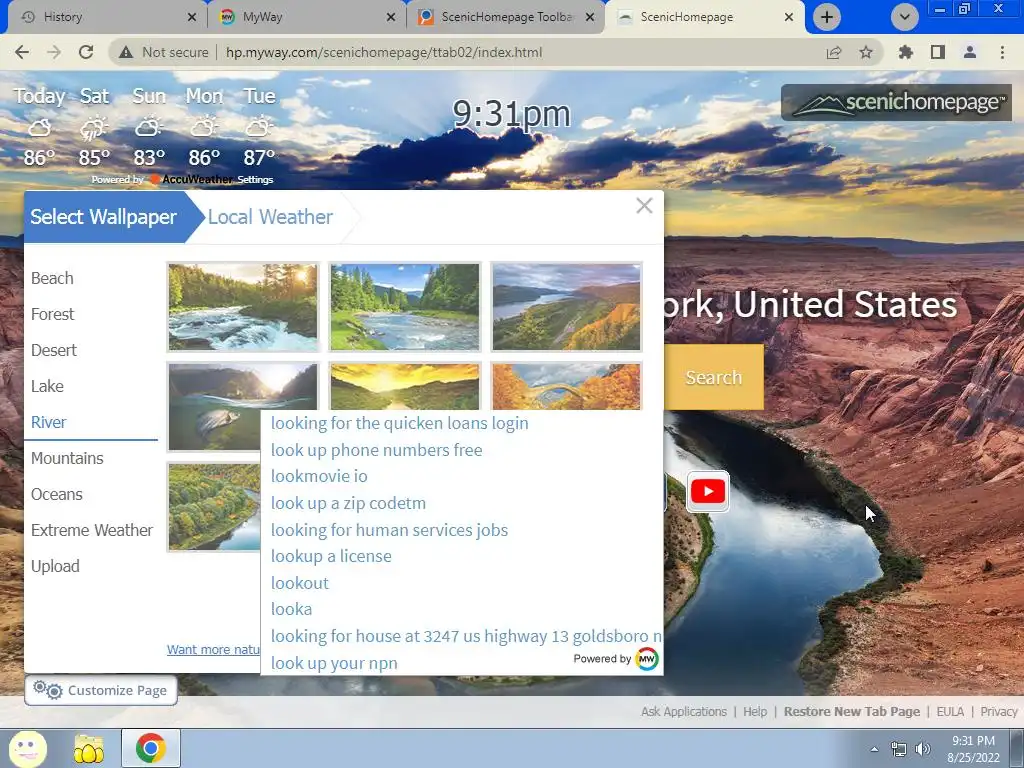Close the Select Wallpaper dialog
Image resolution: width=1024 pixels, height=768 pixels.
pyautogui.click(x=644, y=206)
